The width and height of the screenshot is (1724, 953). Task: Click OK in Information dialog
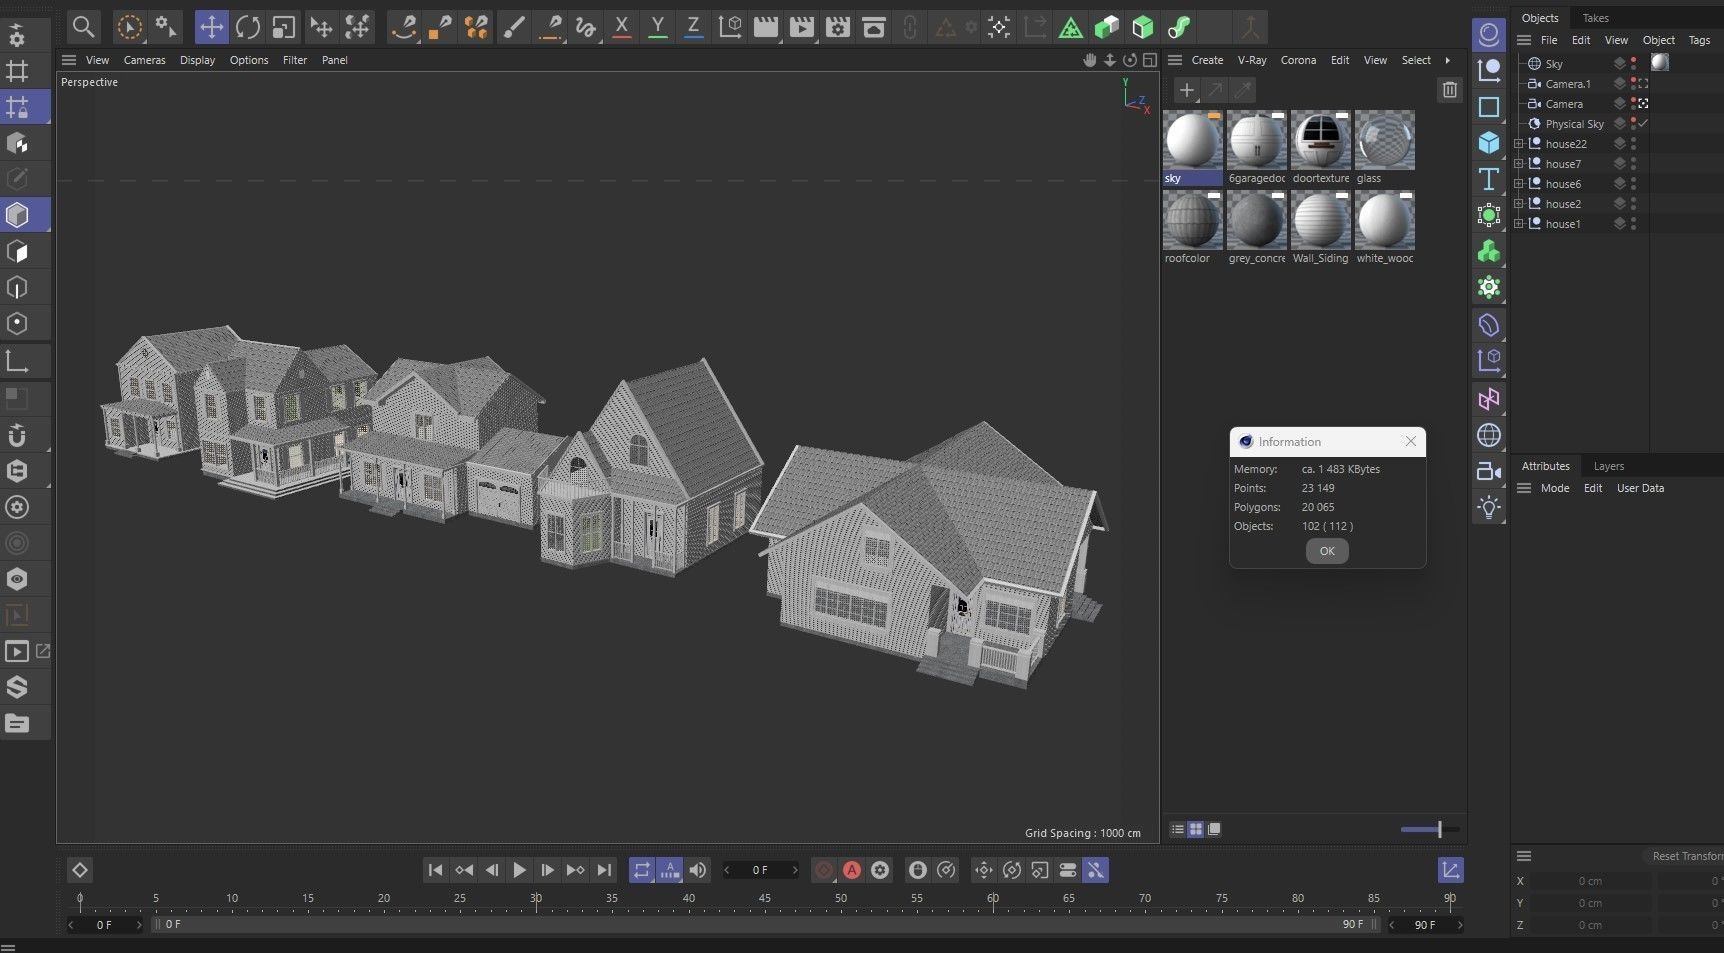tap(1327, 551)
